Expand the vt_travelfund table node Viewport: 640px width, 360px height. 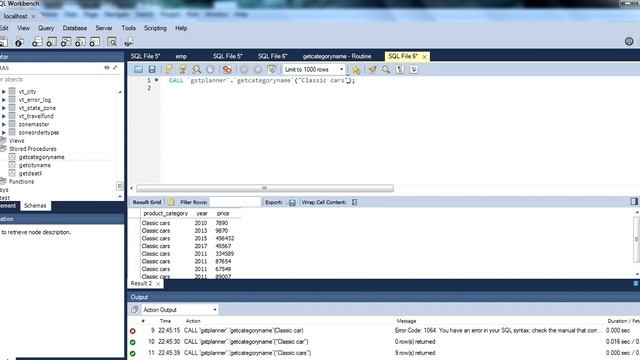4,116
